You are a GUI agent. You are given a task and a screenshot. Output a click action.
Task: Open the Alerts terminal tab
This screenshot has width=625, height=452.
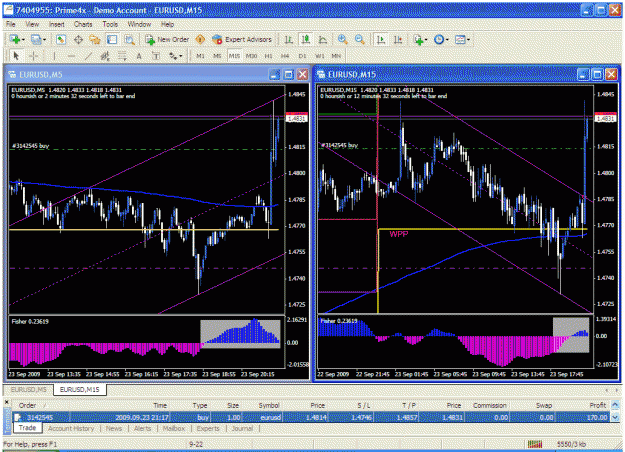[x=142, y=428]
